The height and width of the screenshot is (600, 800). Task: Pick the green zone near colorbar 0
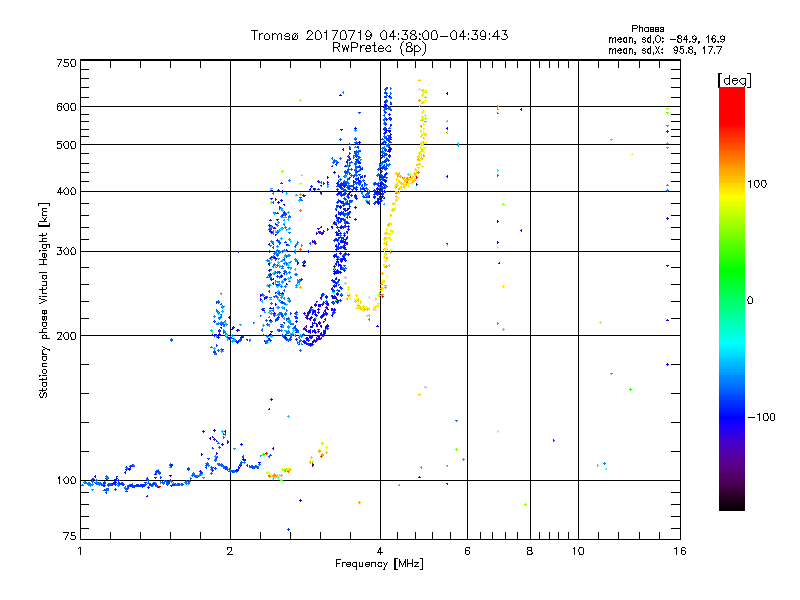(732, 286)
